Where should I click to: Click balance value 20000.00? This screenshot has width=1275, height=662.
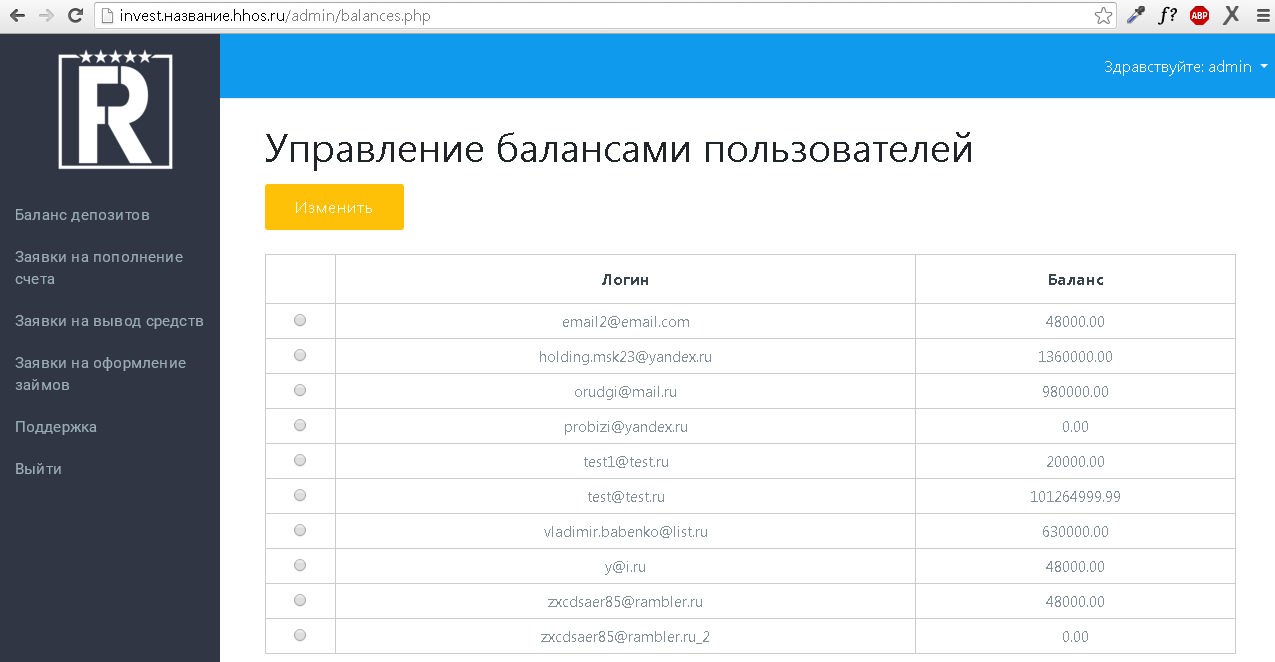click(1076, 462)
